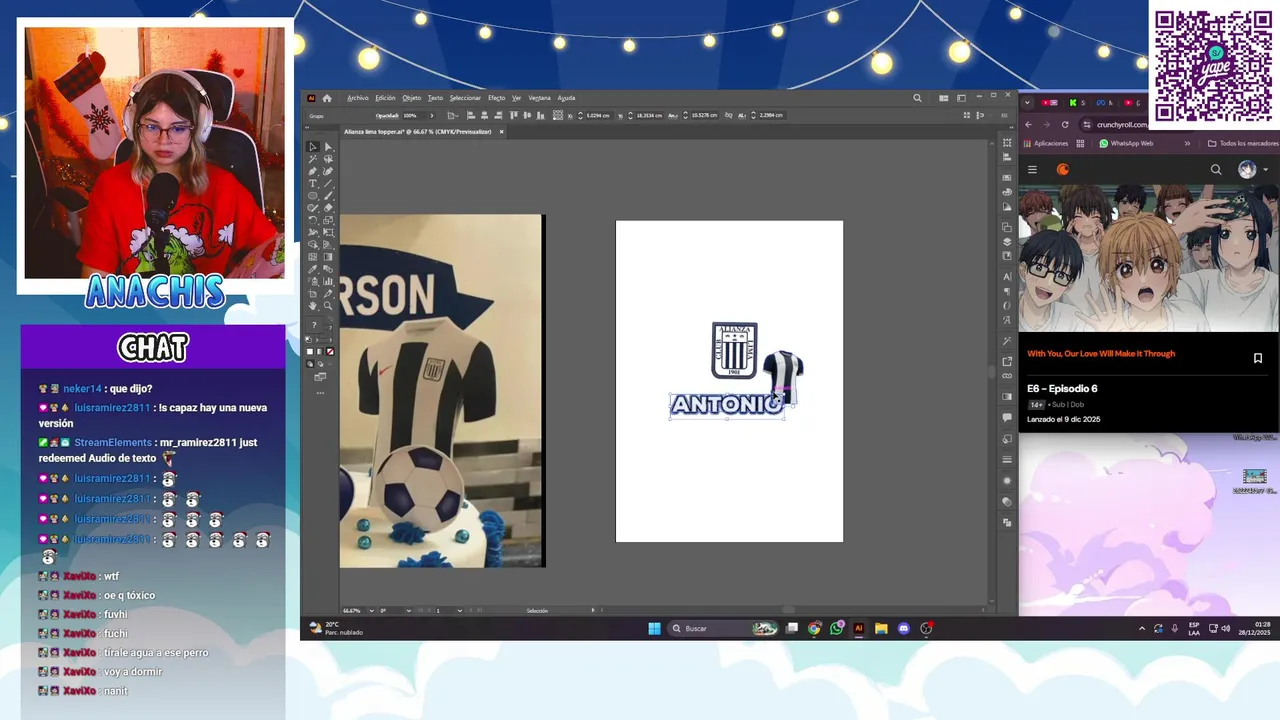Click Illustrator Home icon
The height and width of the screenshot is (720, 1280).
coord(327,98)
